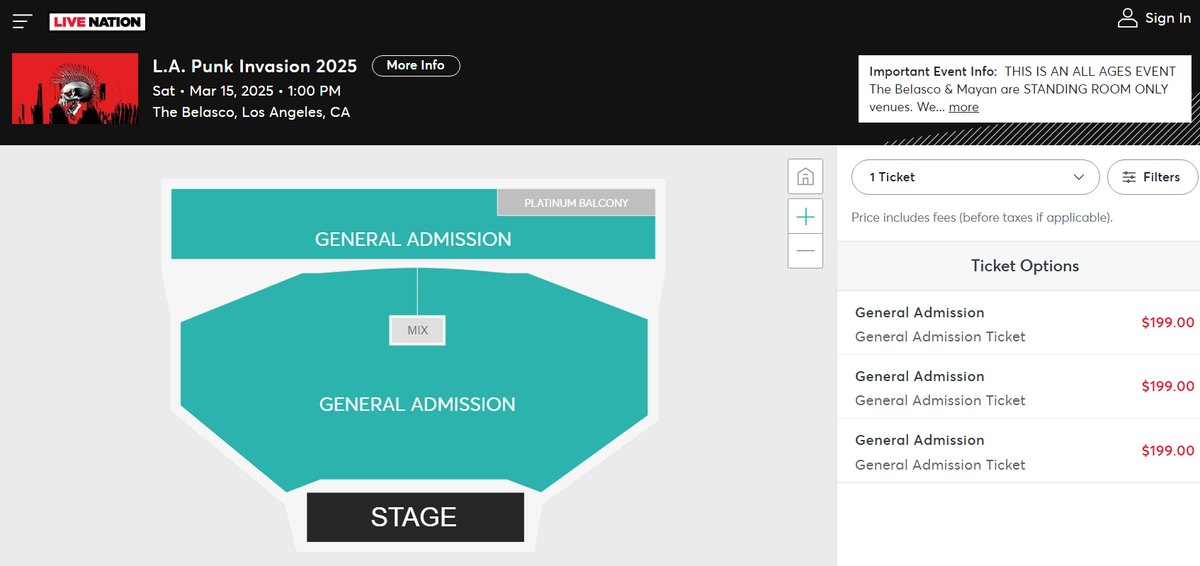Select the first $199.00 General Admission ticket
The width and height of the screenshot is (1200, 566).
(1018, 323)
